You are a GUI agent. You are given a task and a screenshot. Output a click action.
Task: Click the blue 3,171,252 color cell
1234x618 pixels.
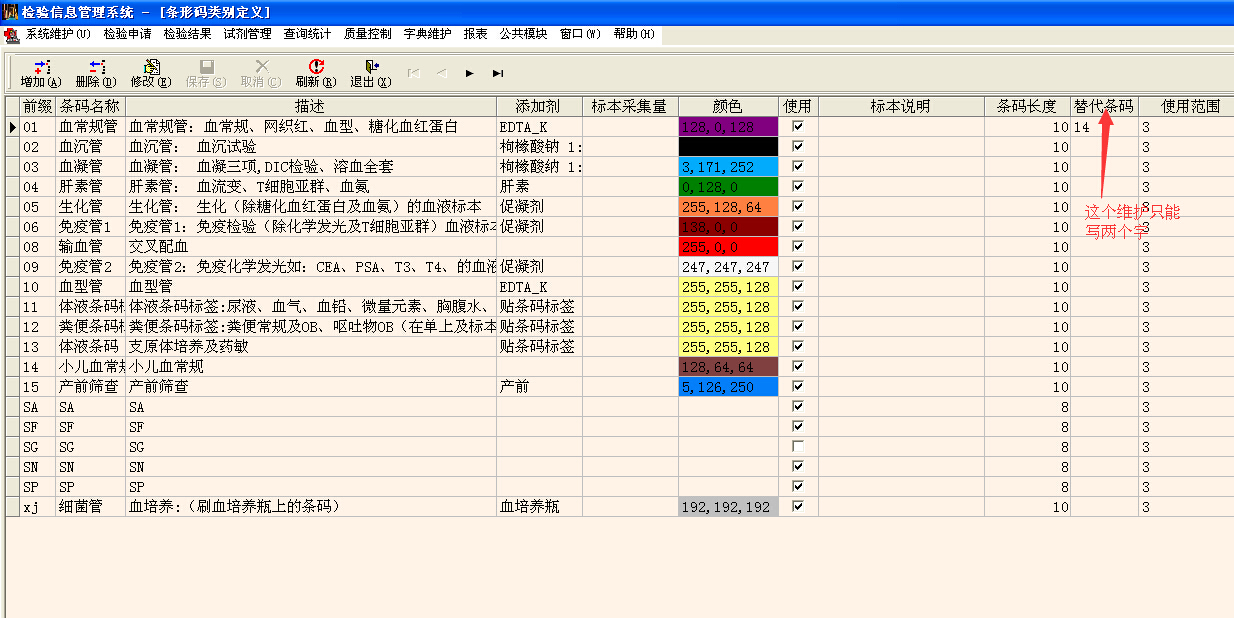(x=728, y=167)
